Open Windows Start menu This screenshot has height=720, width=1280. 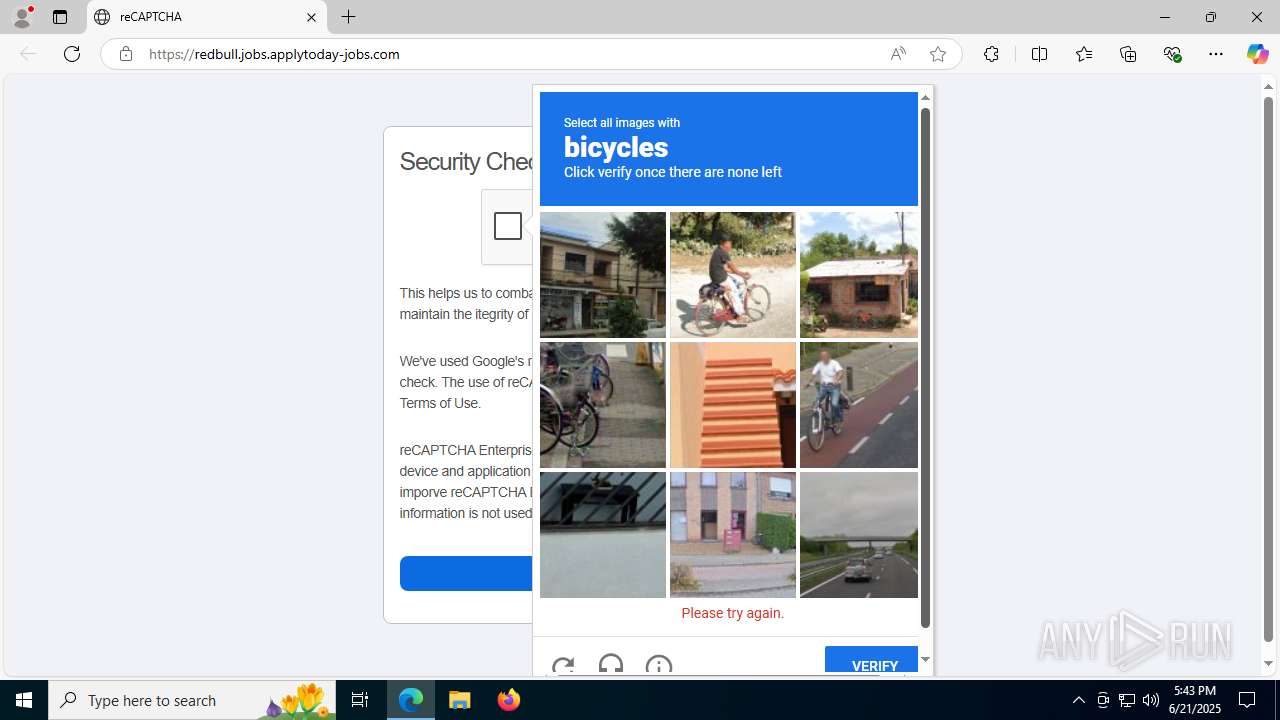[x=24, y=700]
